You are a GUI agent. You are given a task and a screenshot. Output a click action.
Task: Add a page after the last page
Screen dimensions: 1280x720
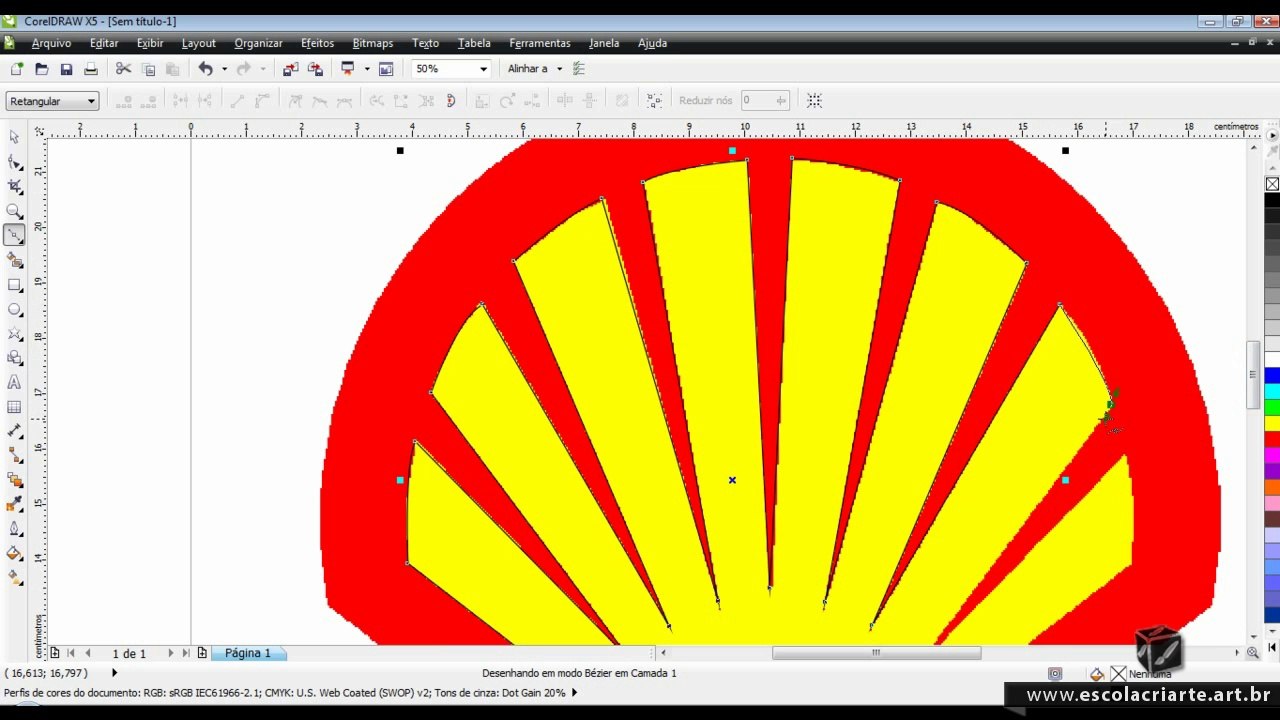(202, 653)
